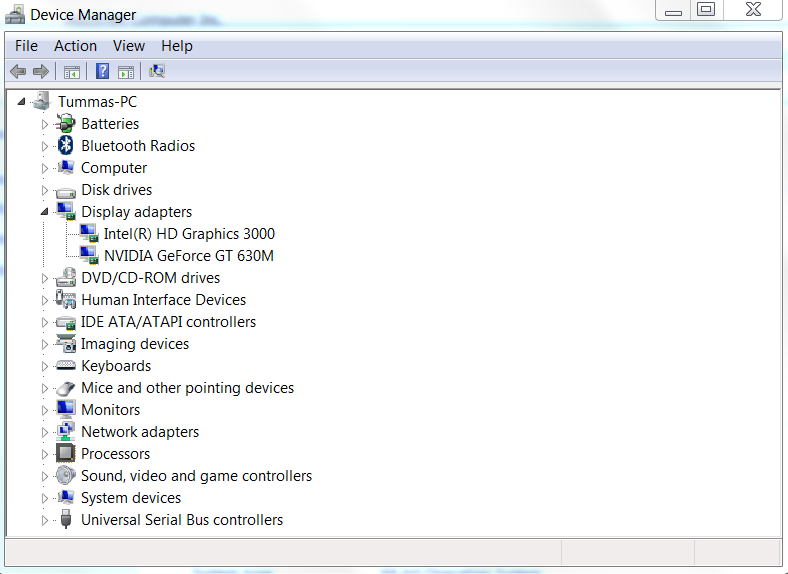Click the Mice and pointing devices icon
Viewport: 788px width, 574px height.
point(65,388)
